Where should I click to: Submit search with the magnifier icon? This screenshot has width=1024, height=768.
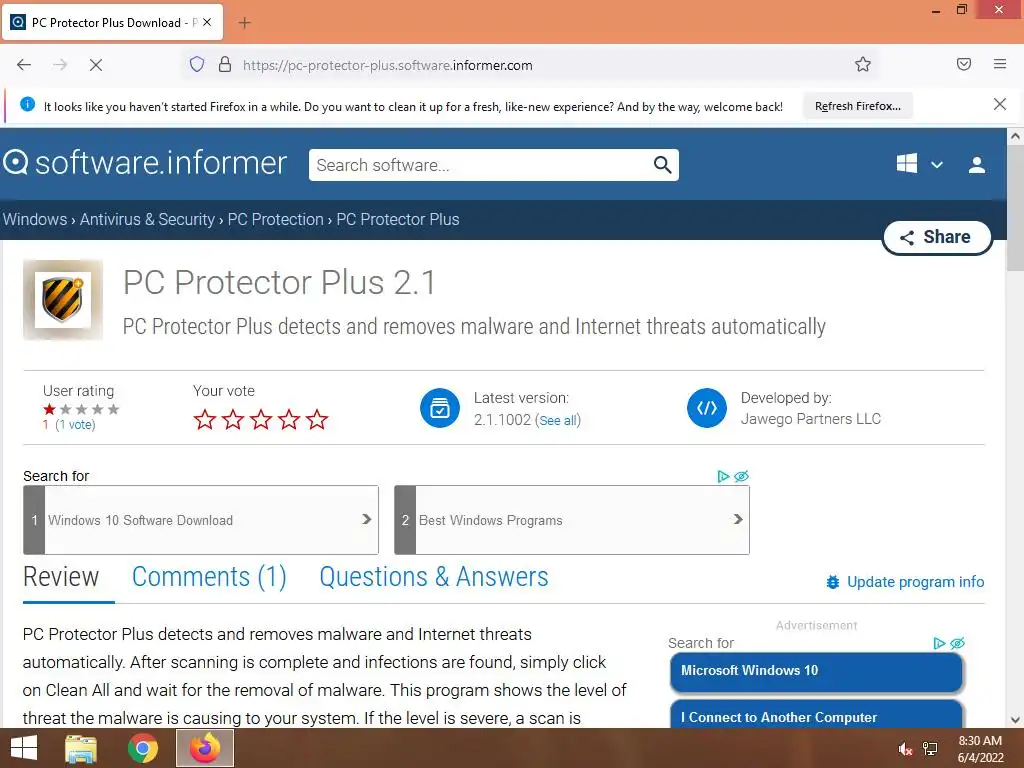pyautogui.click(x=662, y=165)
